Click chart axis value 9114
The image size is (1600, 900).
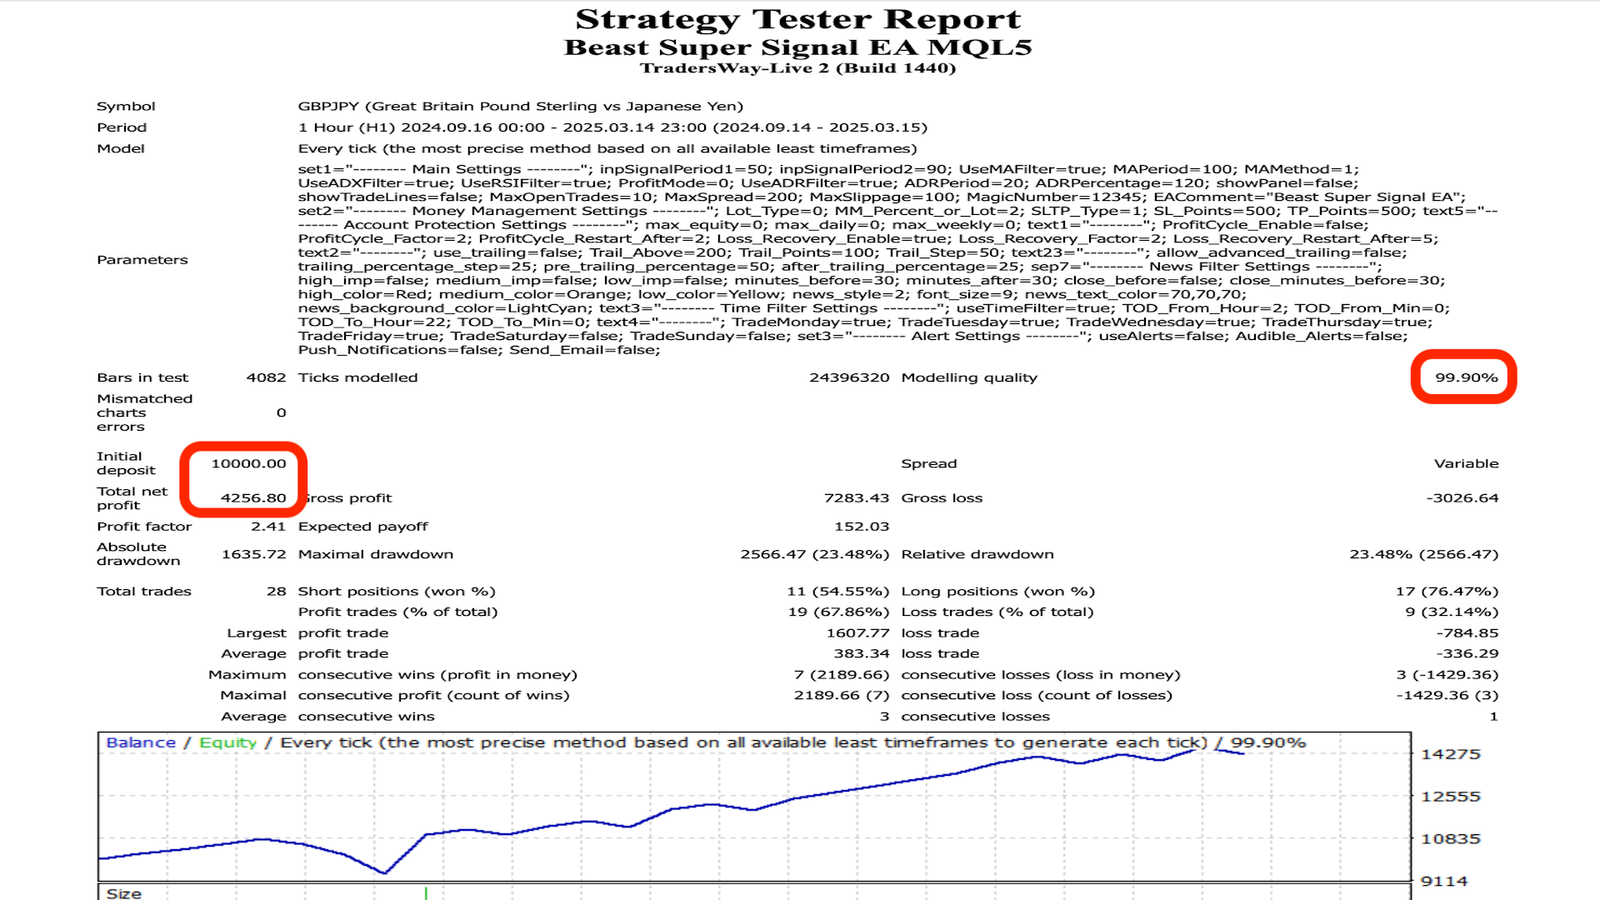pos(1444,881)
